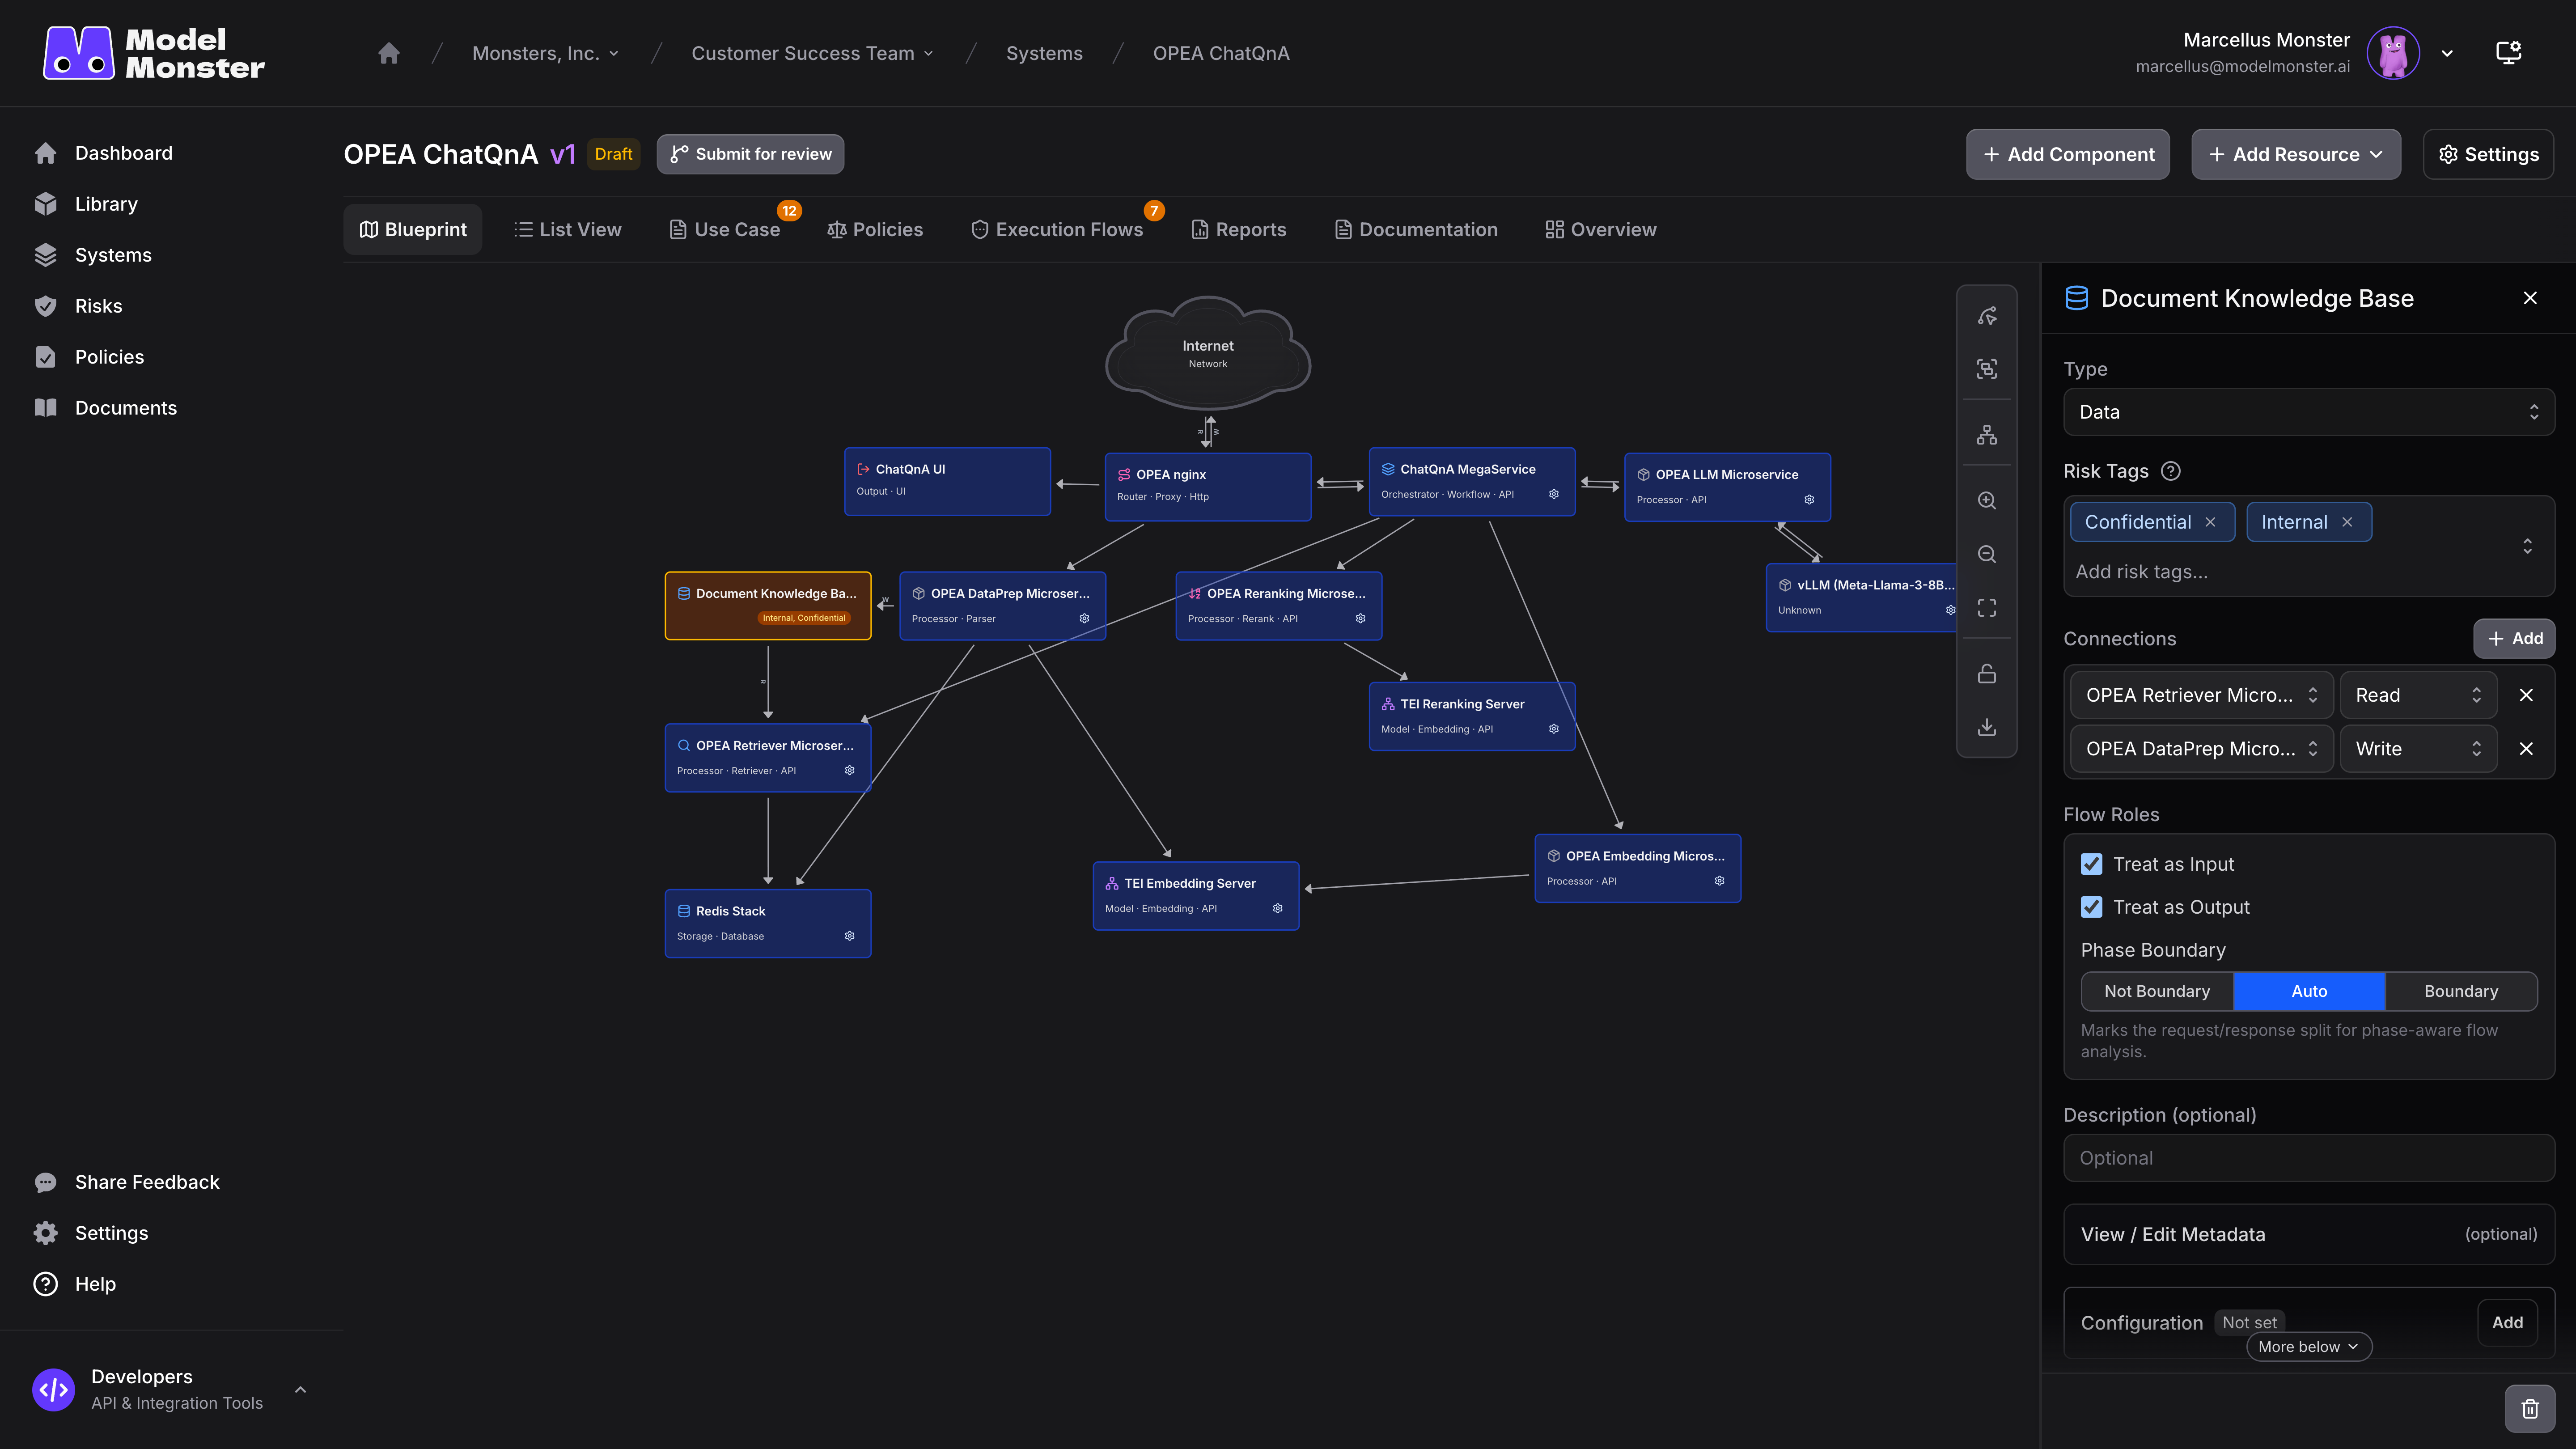
Task: Click the focus-selection canvas tool icon
Action: pos(1987,369)
